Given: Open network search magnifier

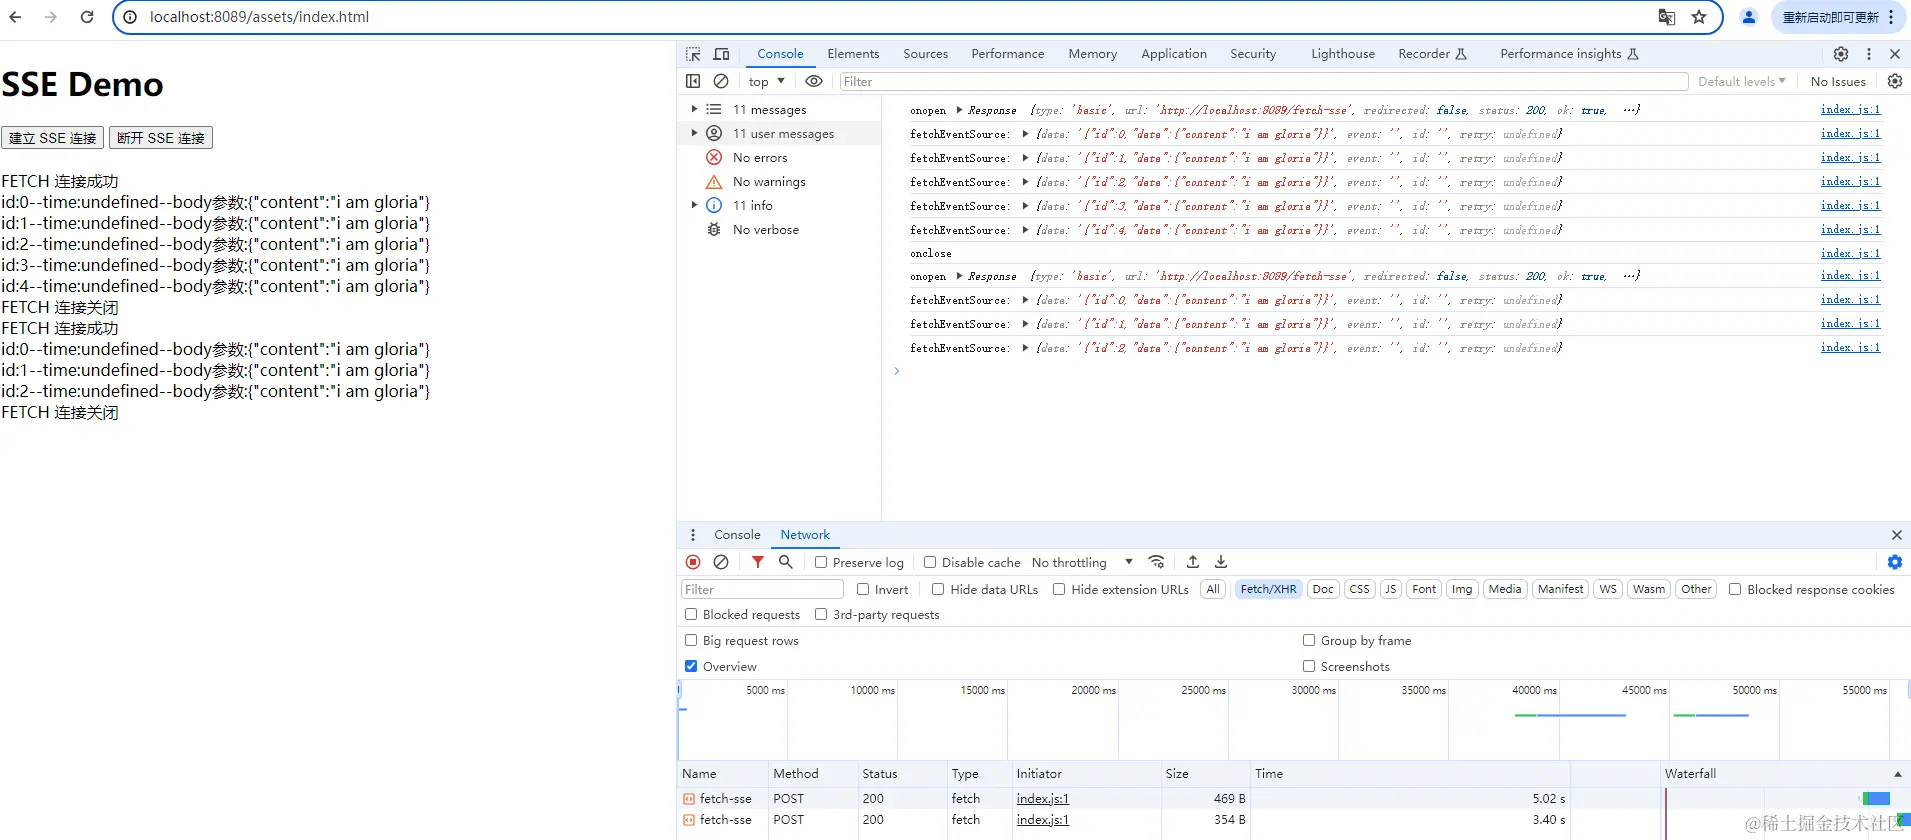Looking at the screenshot, I should coord(786,562).
